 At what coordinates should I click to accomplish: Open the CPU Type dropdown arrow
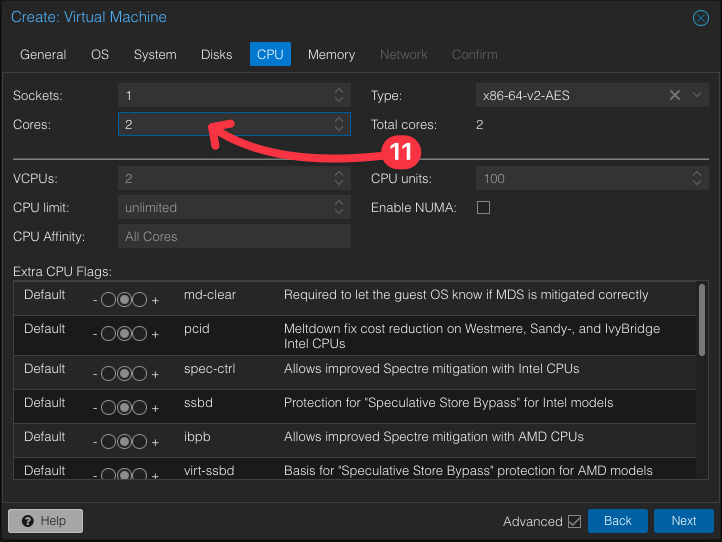click(697, 95)
